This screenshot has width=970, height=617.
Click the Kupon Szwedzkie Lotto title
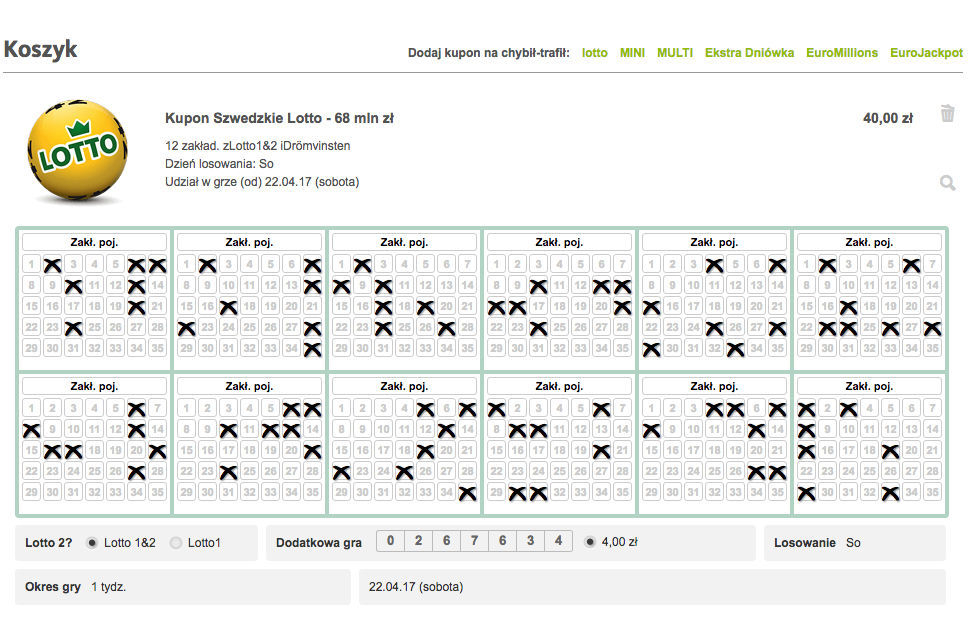pos(280,118)
